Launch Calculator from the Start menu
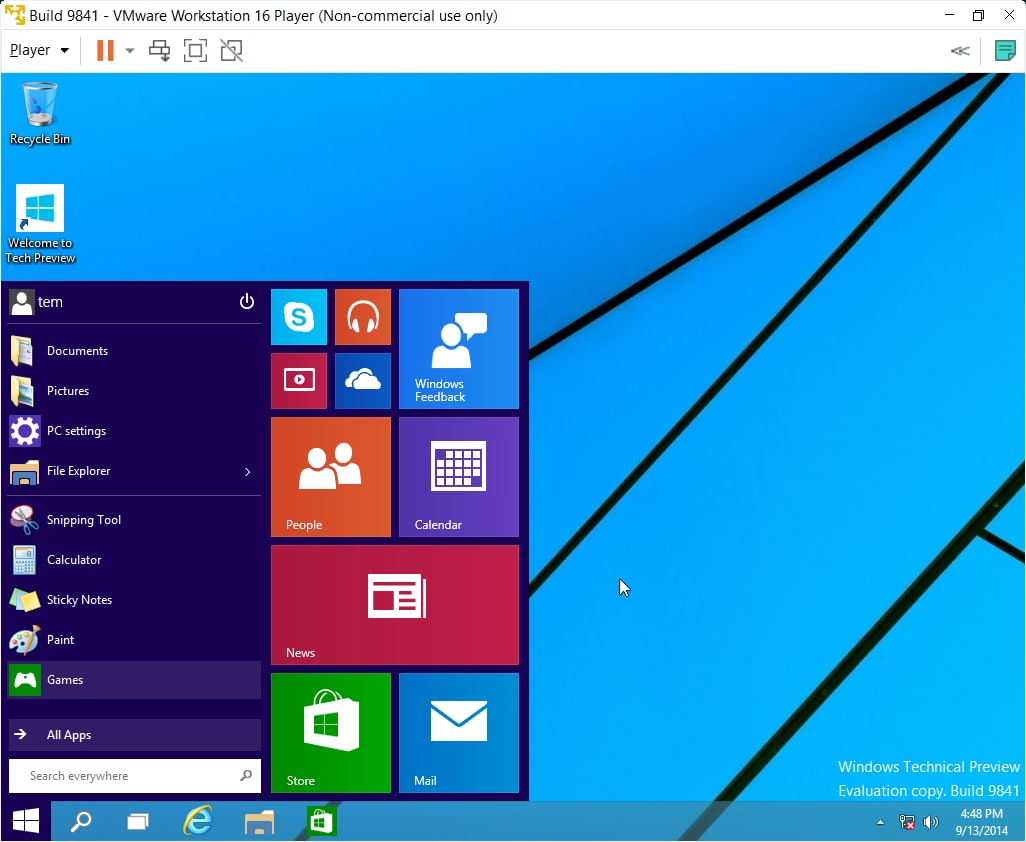This screenshot has width=1026, height=842. tap(134, 560)
